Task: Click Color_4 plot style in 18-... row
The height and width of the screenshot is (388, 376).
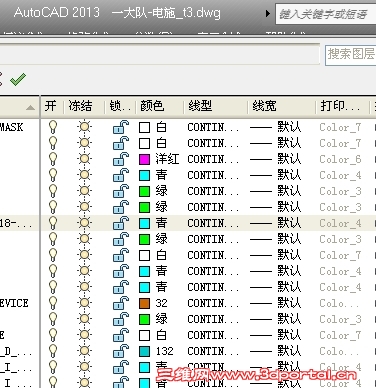Action: pos(340,223)
